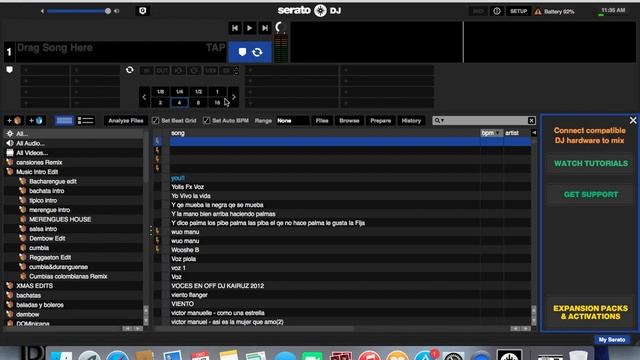Viewport: 640px width, 360px height.
Task: Click GET SUPPORT
Action: [x=591, y=195]
